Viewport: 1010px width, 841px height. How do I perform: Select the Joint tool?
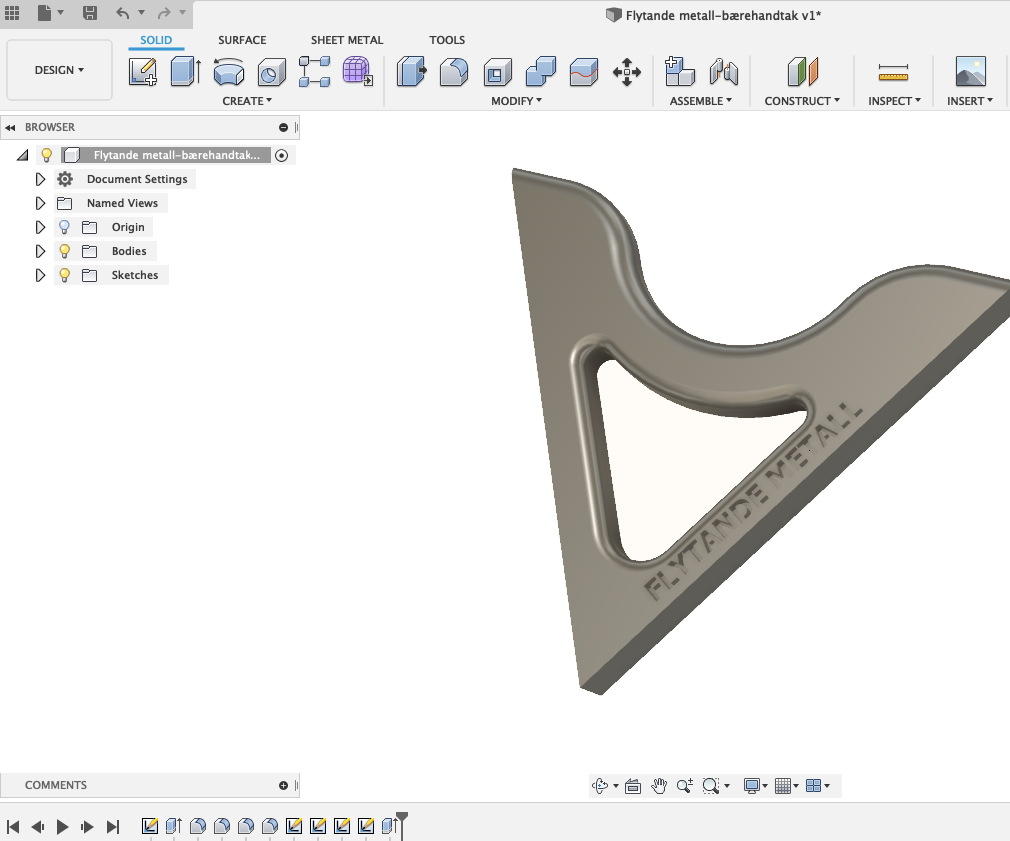(723, 71)
